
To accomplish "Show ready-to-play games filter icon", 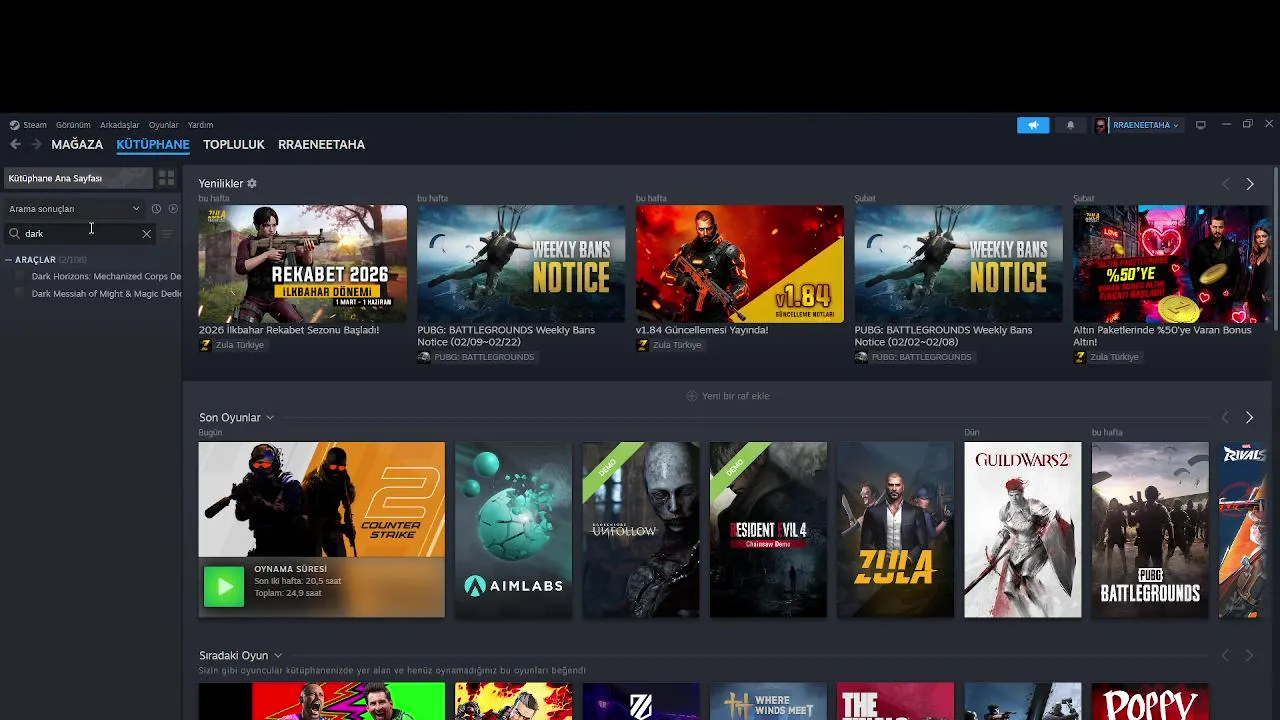I will coord(173,209).
